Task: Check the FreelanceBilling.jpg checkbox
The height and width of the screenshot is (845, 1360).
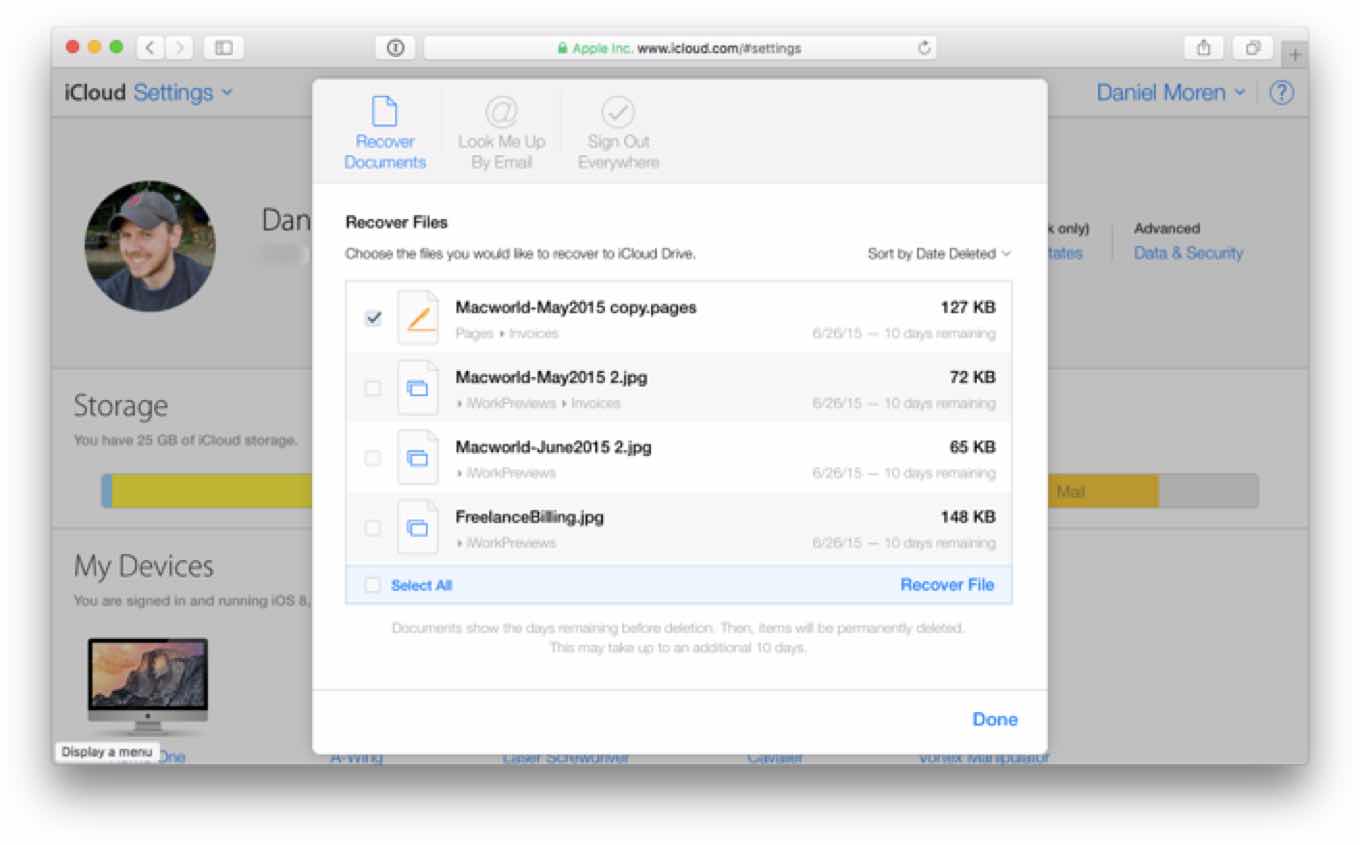Action: tap(373, 528)
